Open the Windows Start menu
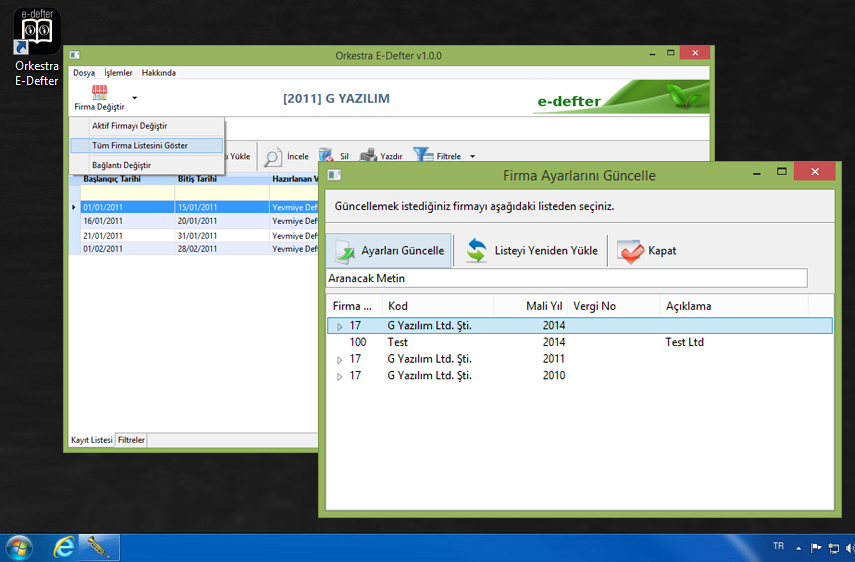 (x=19, y=546)
